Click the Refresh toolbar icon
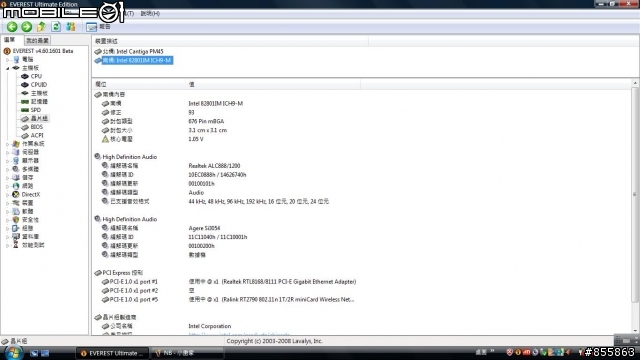This screenshot has width=640, height=360. tap(56, 27)
